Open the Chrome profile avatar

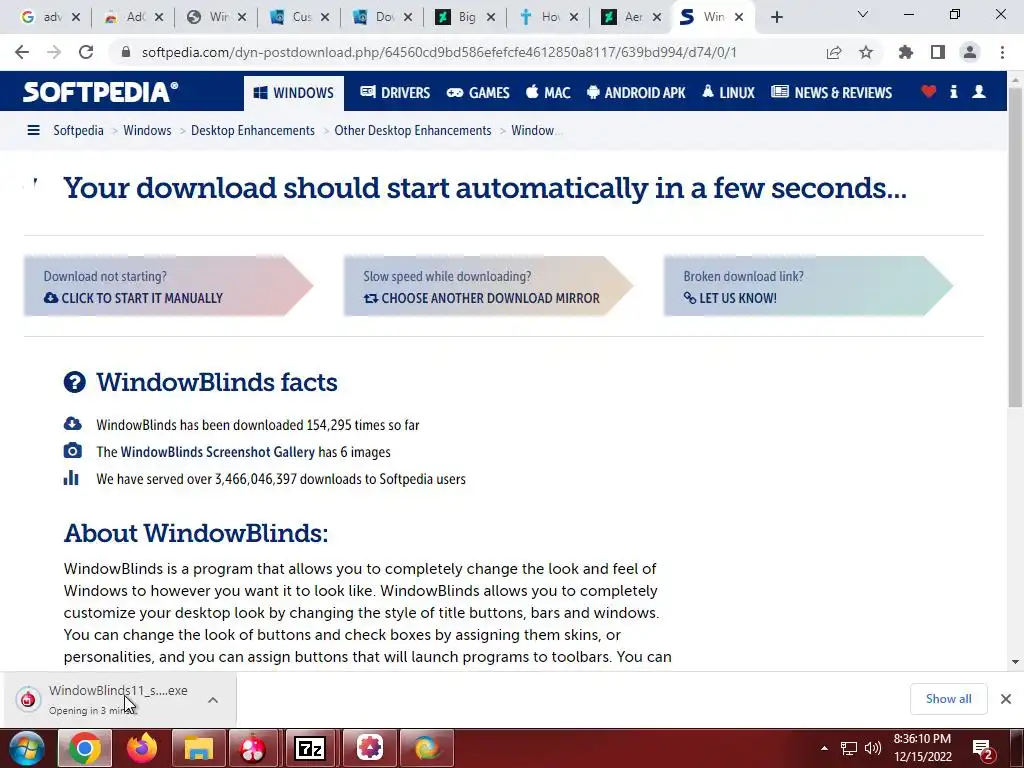(x=970, y=52)
